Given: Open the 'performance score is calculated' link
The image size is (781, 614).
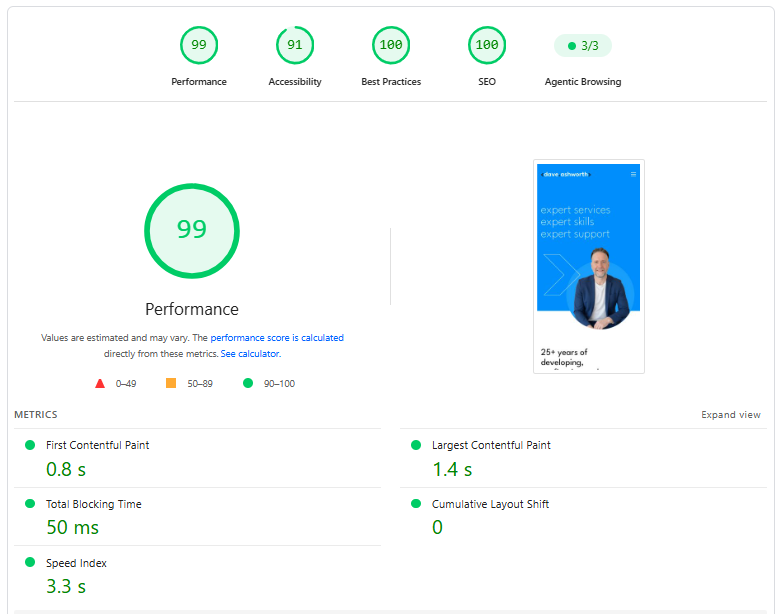Looking at the screenshot, I should pyautogui.click(x=277, y=338).
